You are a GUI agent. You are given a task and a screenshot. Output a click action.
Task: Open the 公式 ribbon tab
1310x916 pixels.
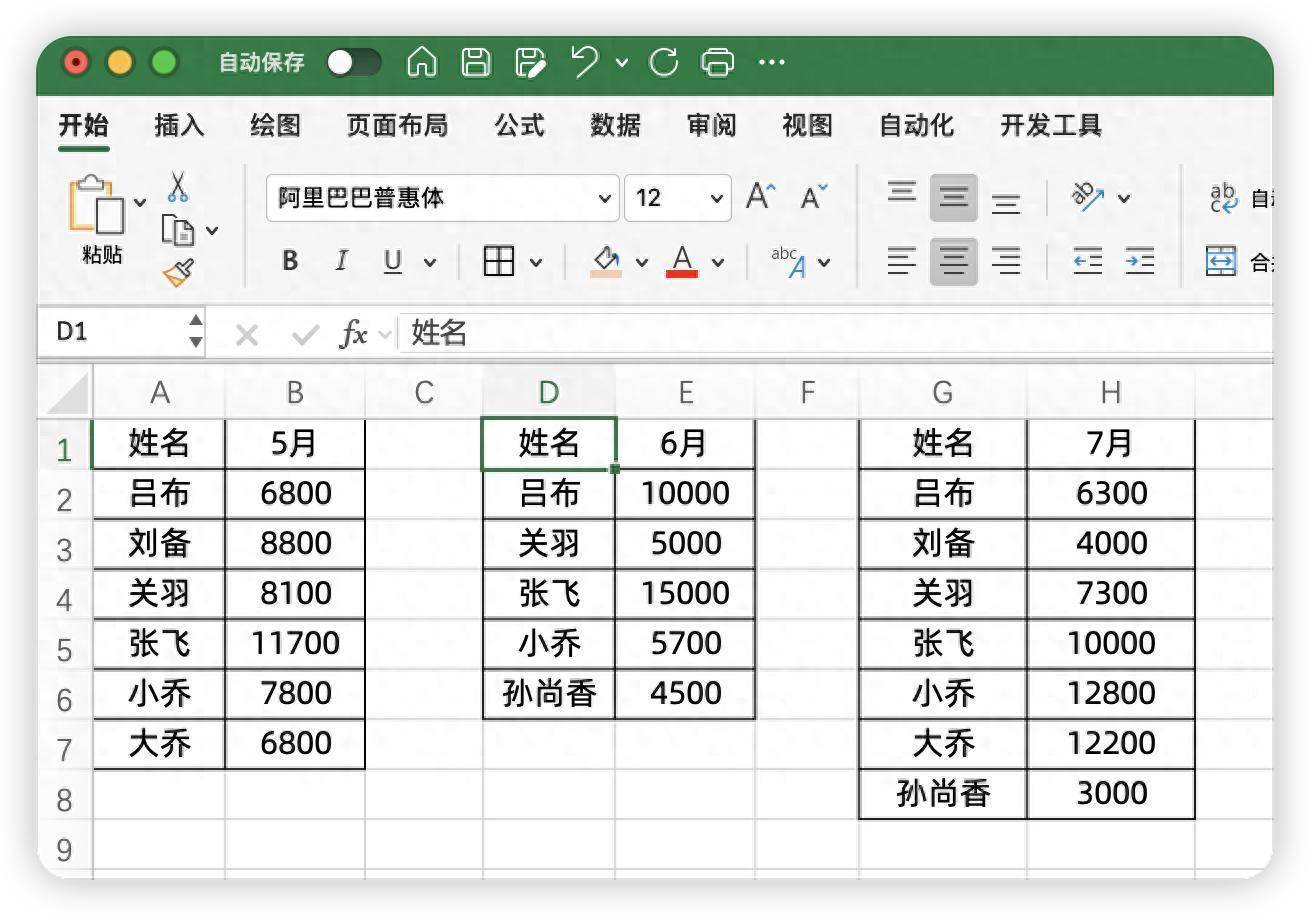tap(519, 126)
